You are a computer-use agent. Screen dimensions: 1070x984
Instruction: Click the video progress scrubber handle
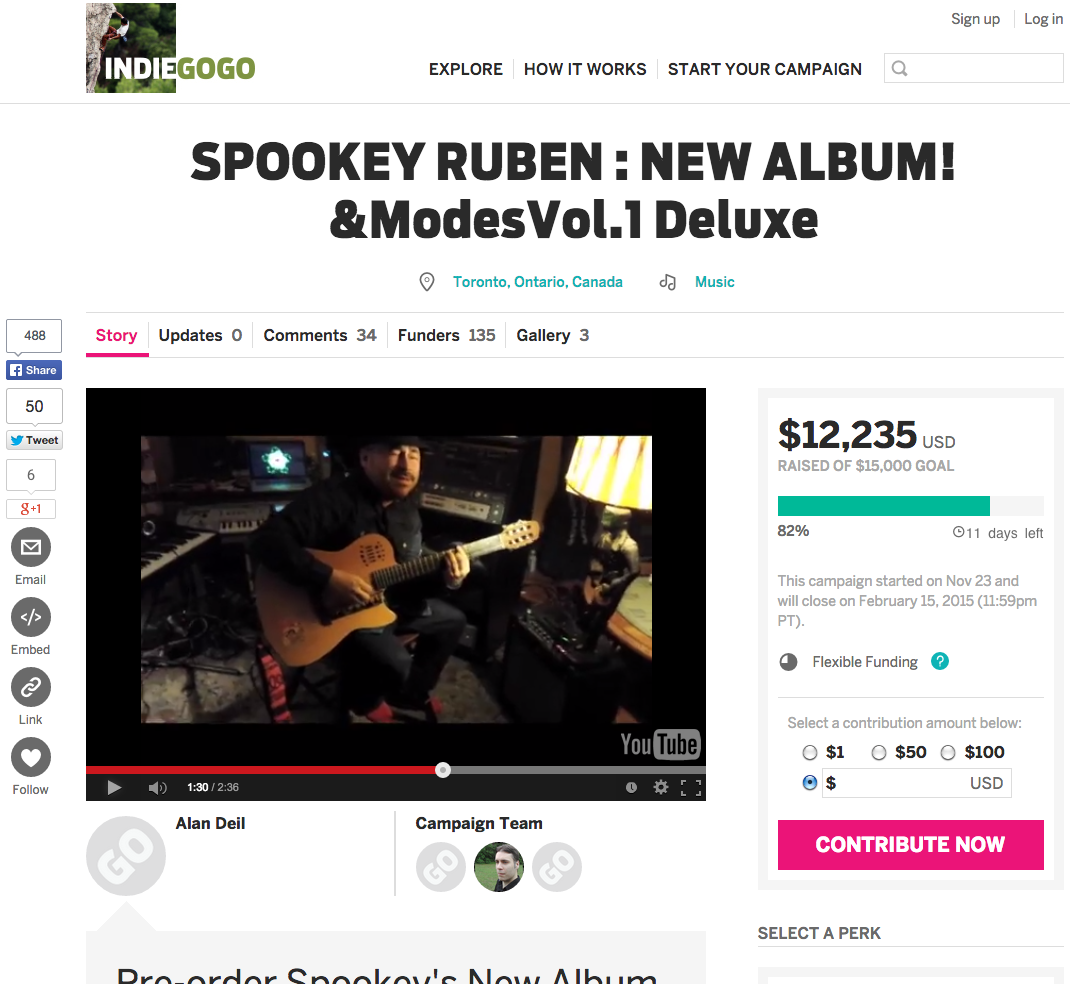(443, 770)
